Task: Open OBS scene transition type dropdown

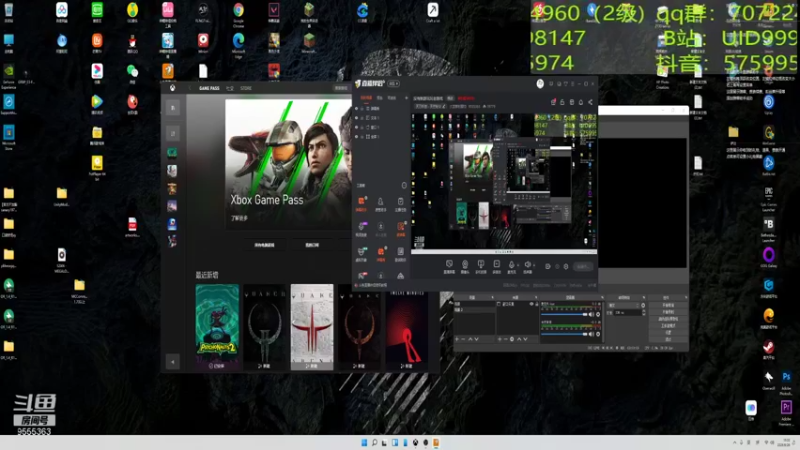Action: [623, 305]
